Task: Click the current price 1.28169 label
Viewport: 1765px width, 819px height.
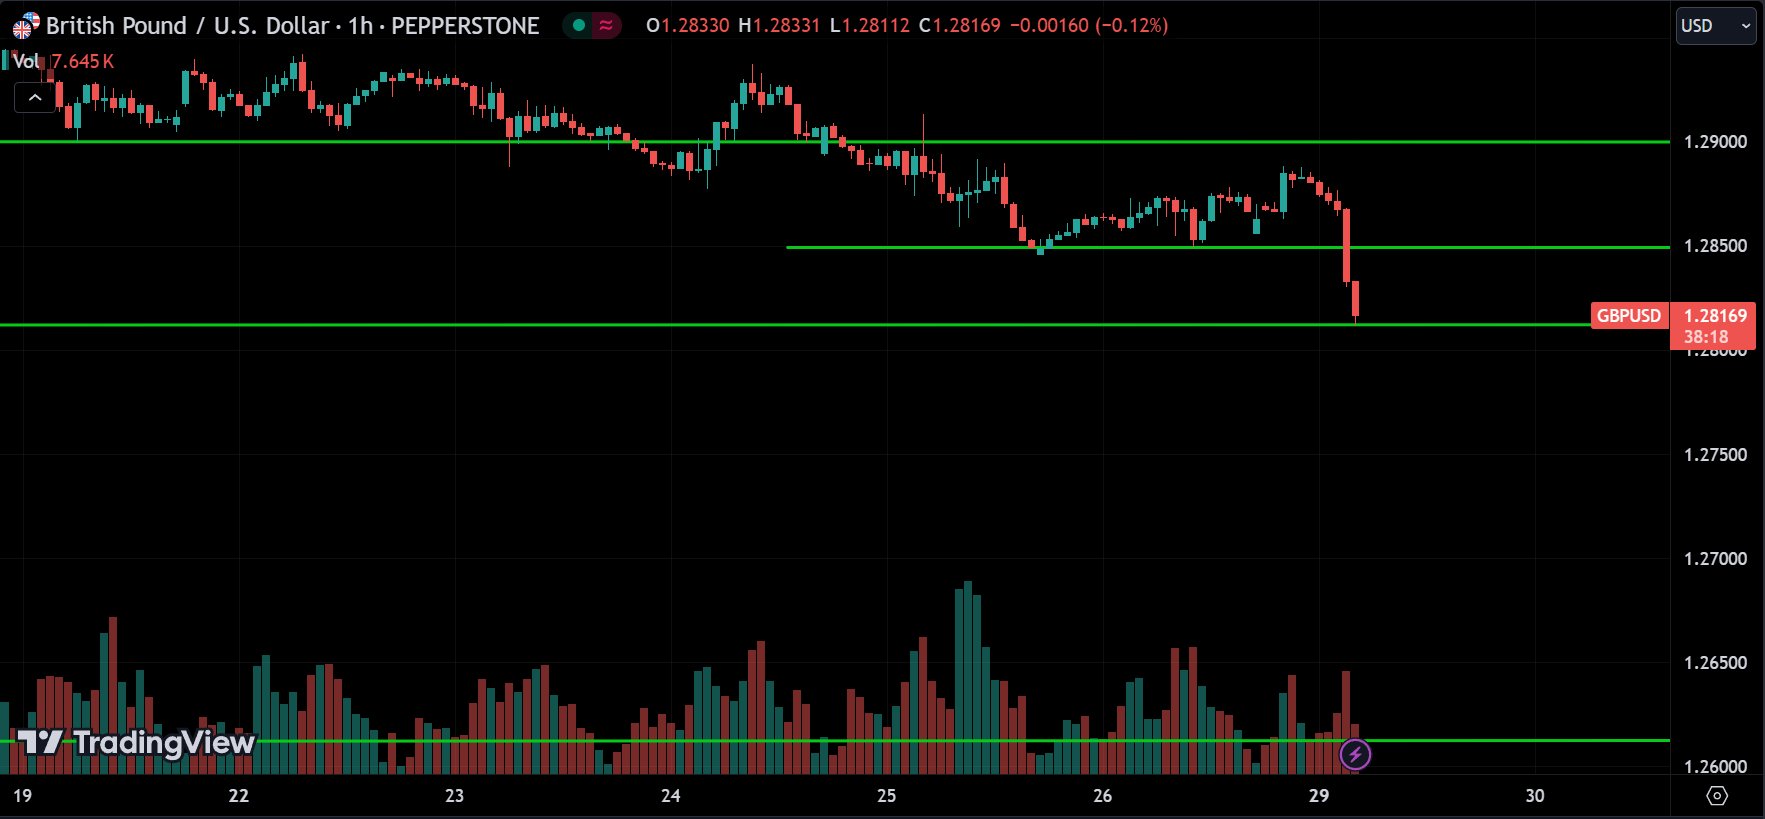Action: [x=1715, y=316]
